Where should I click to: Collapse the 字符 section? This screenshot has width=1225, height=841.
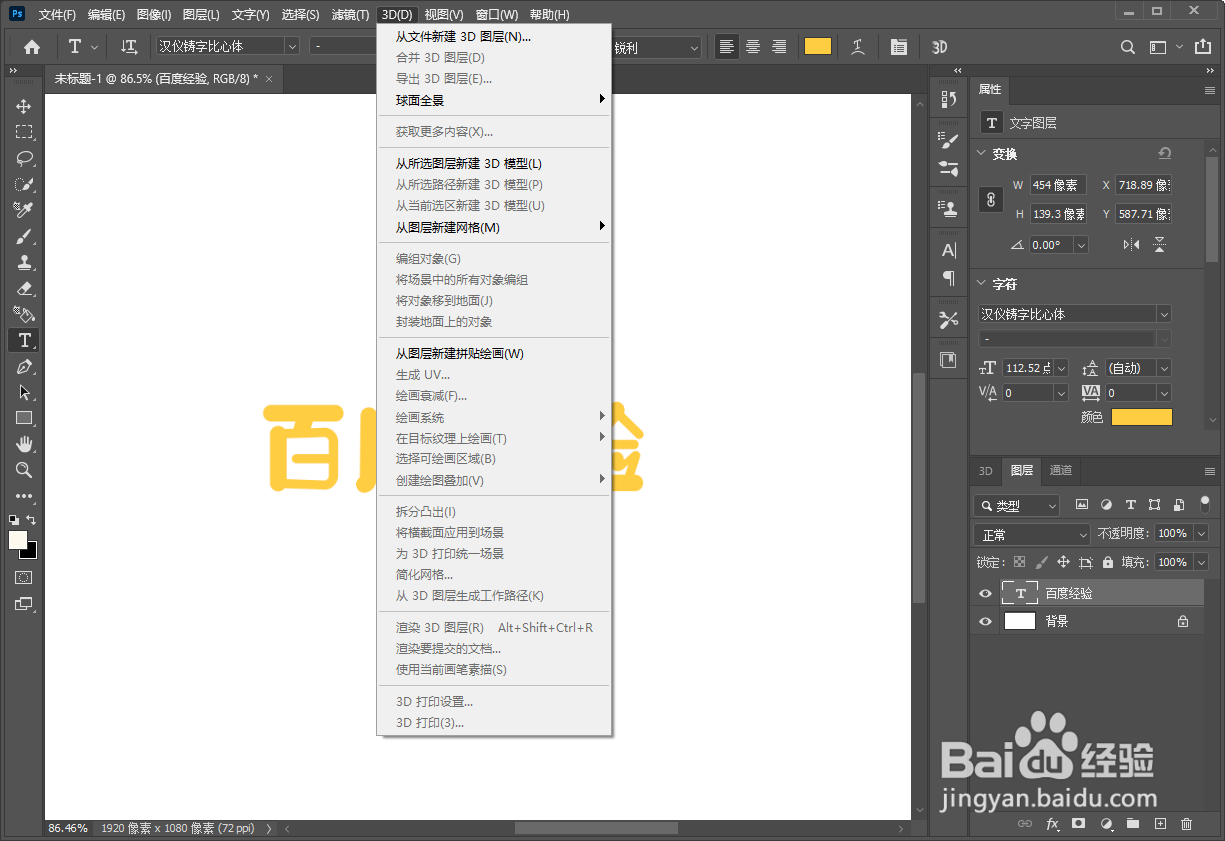click(x=981, y=284)
